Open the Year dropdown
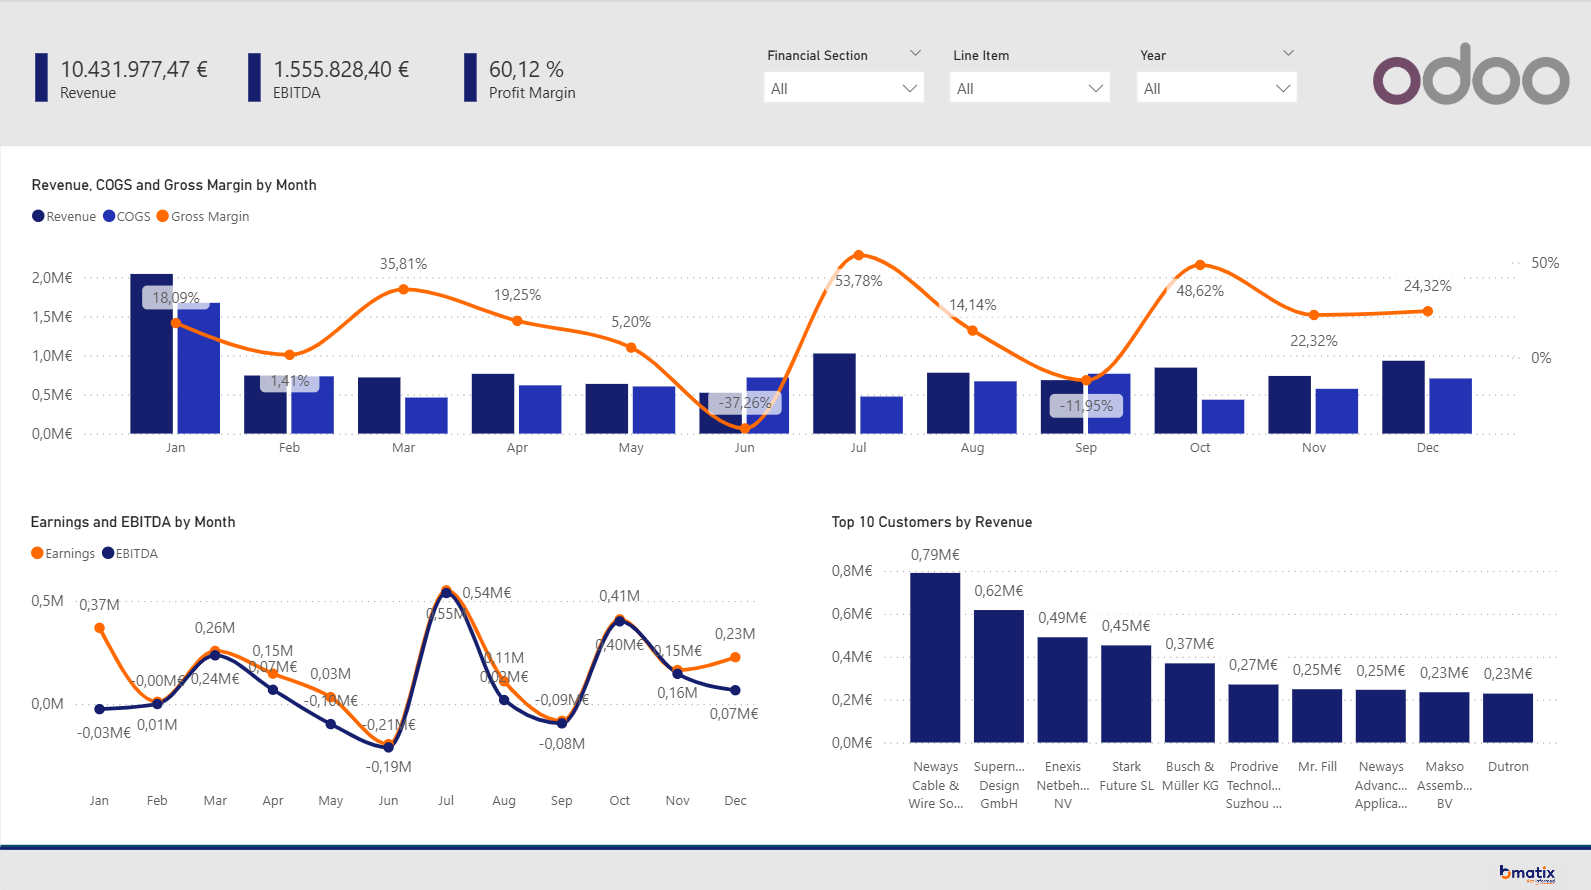Image resolution: width=1591 pixels, height=890 pixels. click(1216, 88)
